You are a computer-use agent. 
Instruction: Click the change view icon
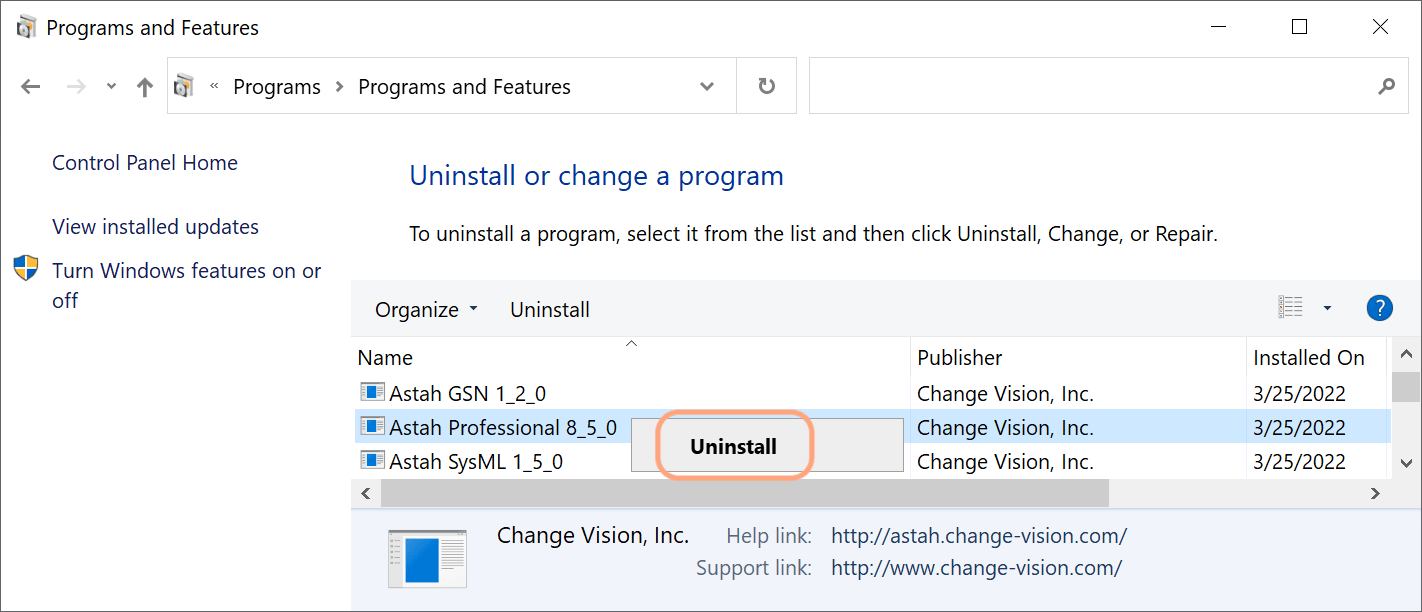[x=1290, y=308]
